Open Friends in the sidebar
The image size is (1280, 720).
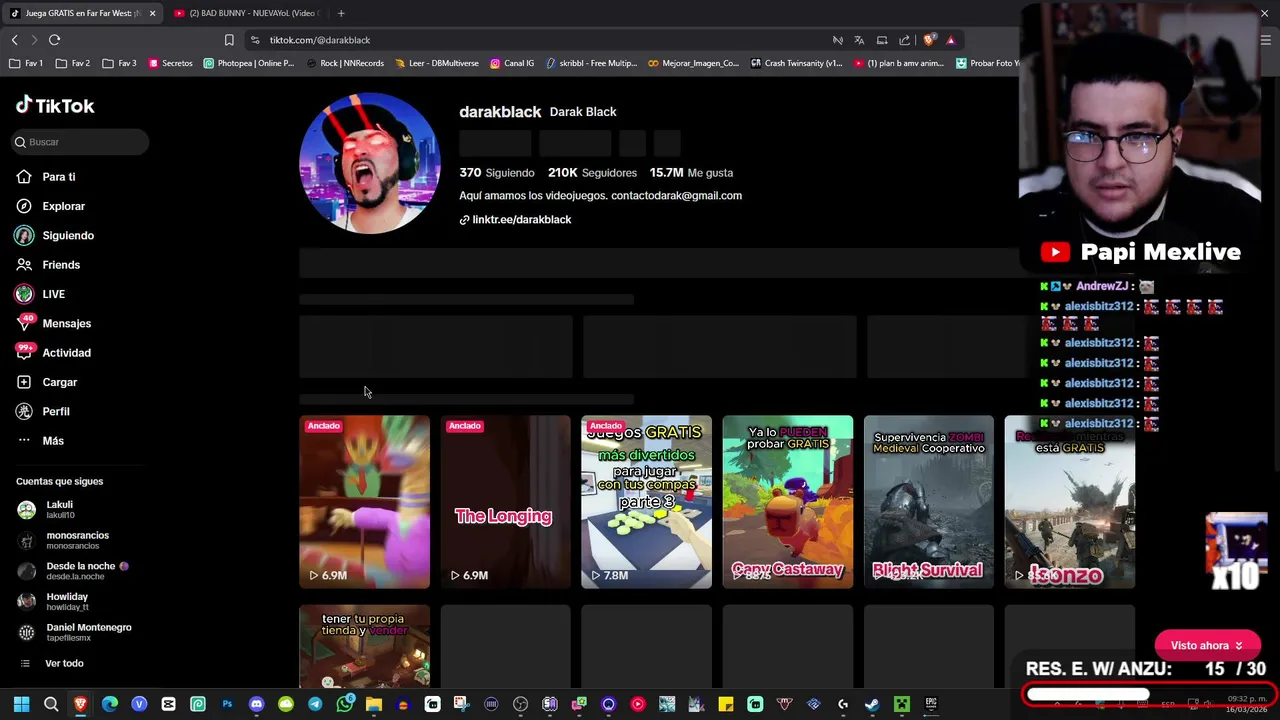coord(48,265)
